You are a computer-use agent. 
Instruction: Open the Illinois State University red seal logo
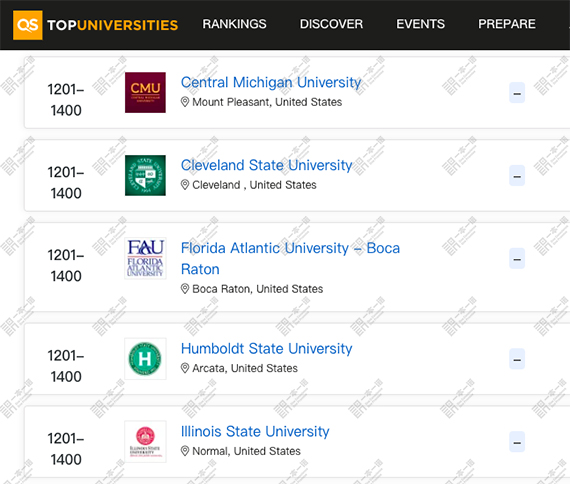point(145,441)
